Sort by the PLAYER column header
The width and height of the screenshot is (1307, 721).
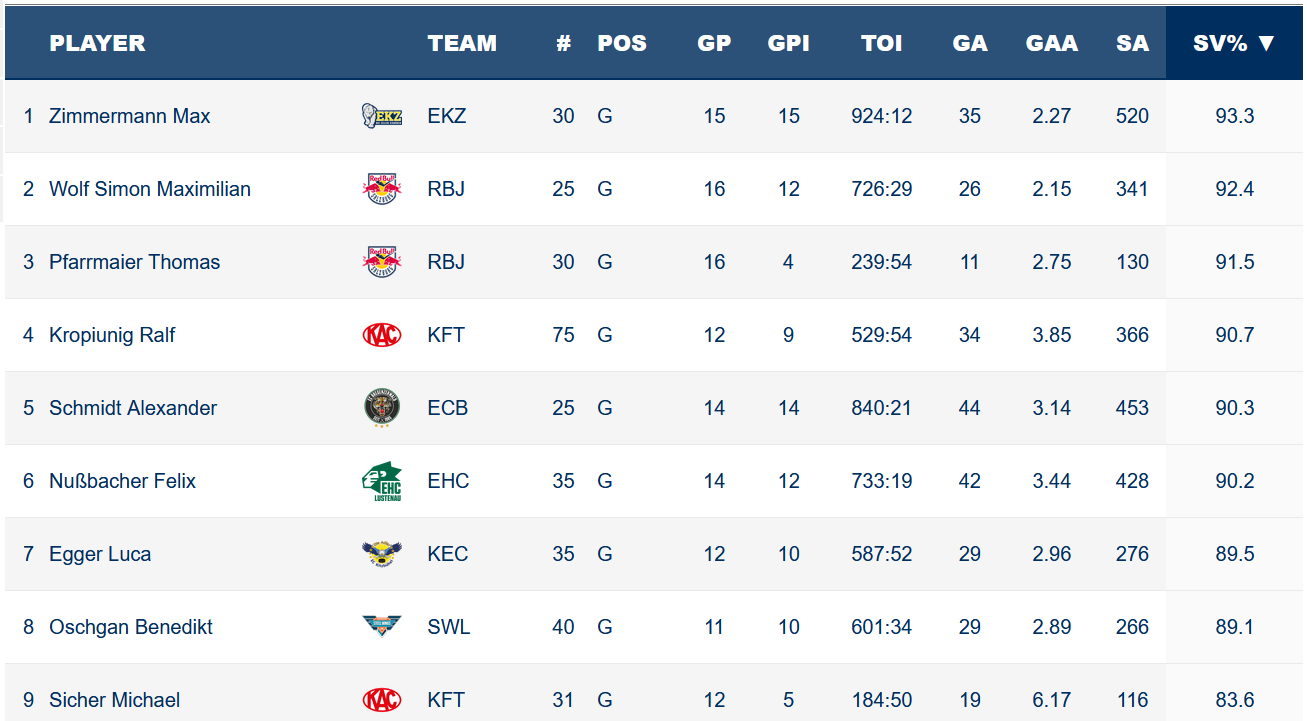point(97,43)
